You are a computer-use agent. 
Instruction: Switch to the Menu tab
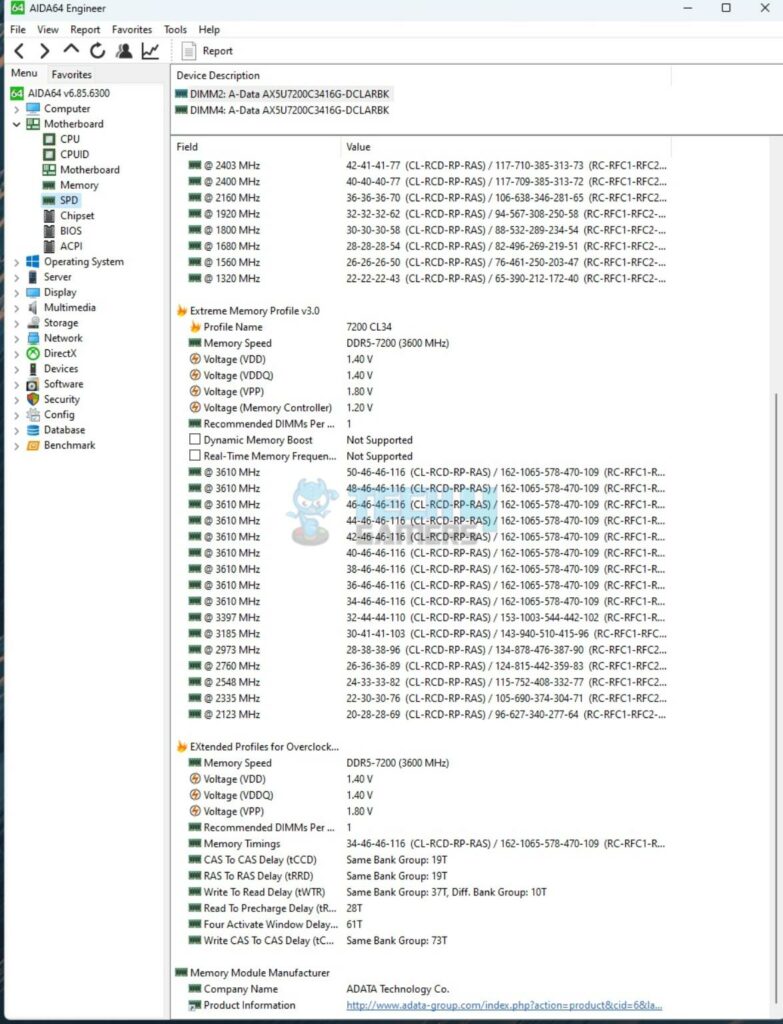click(24, 73)
